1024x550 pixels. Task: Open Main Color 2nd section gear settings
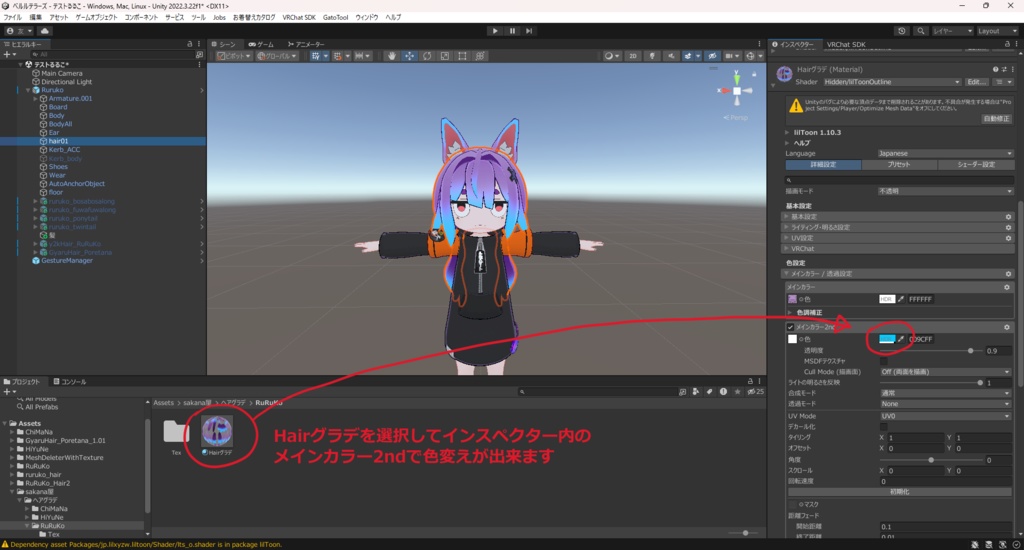[1007, 327]
